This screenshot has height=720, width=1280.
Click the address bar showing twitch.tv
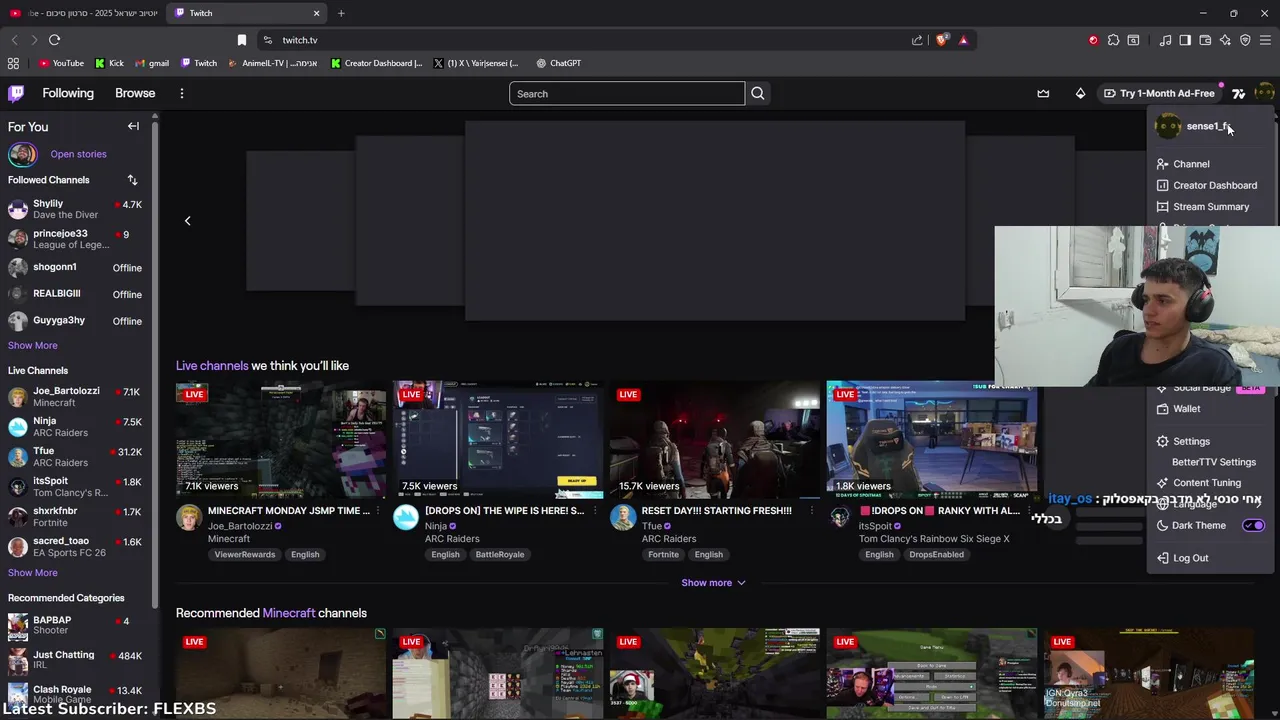[580, 40]
